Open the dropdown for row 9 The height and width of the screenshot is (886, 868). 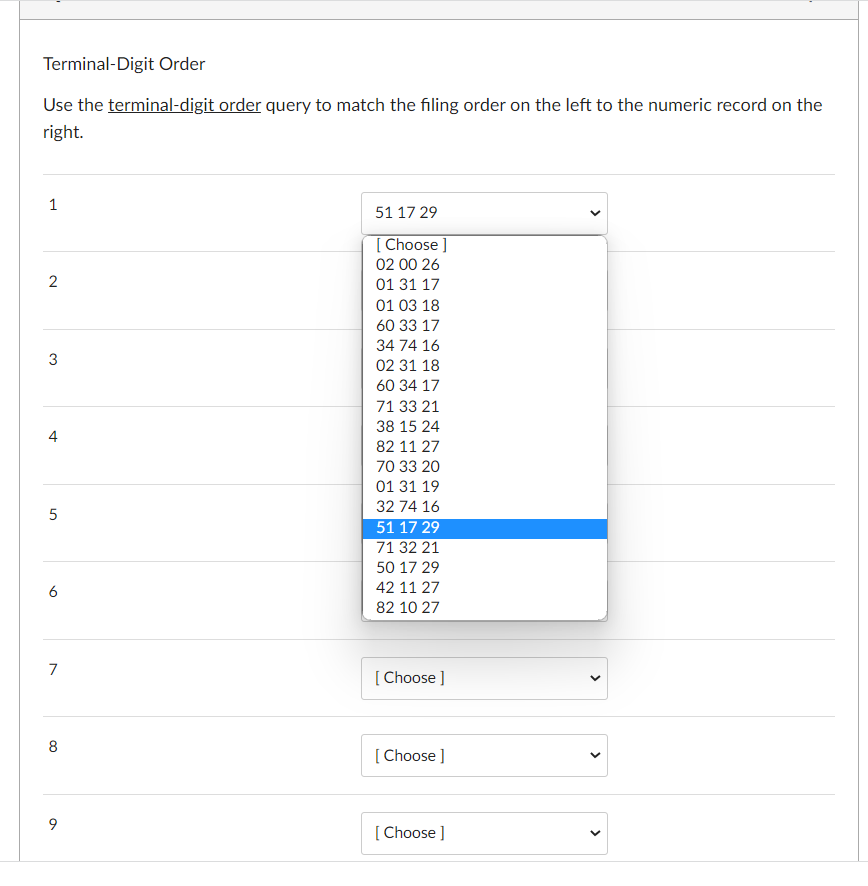(x=484, y=833)
